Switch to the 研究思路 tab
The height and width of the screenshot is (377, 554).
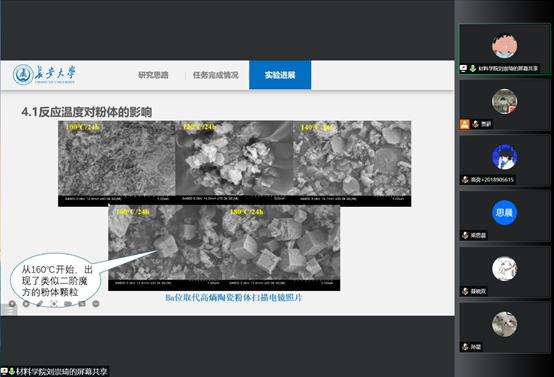(x=153, y=75)
